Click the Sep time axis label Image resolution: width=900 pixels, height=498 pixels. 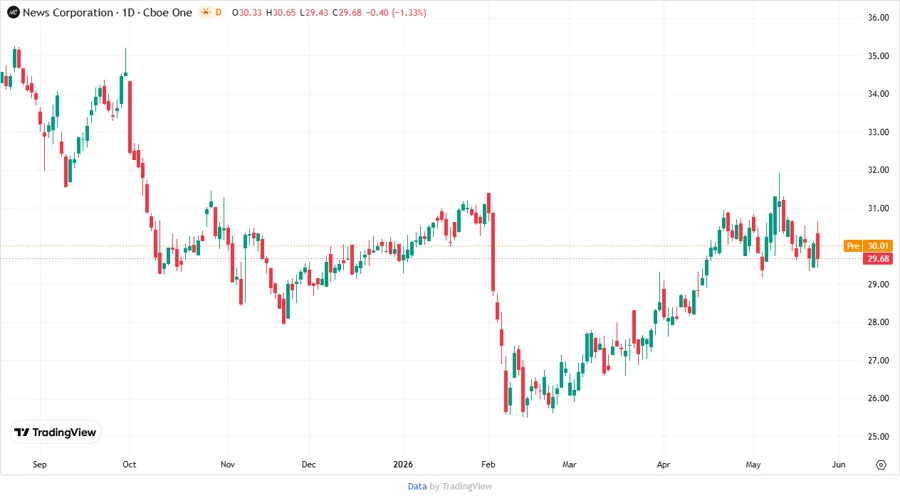click(x=40, y=465)
